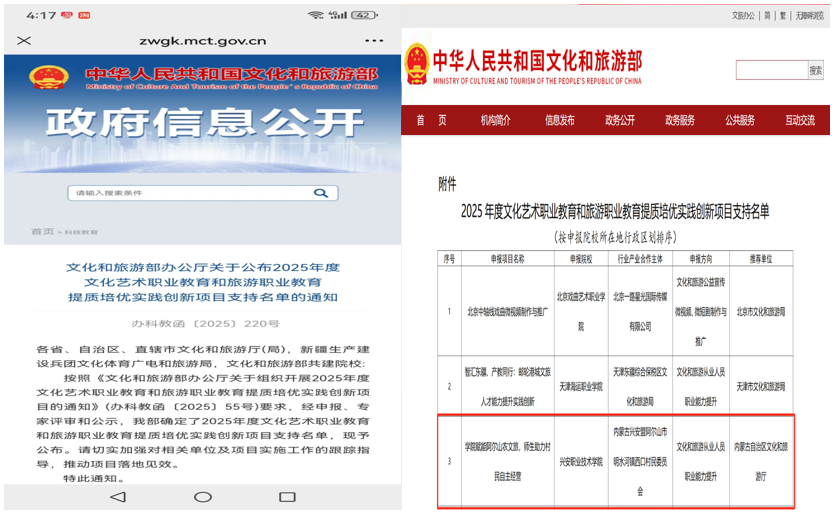
Task: Open the 互动交流 nav menu item
Action: point(800,120)
